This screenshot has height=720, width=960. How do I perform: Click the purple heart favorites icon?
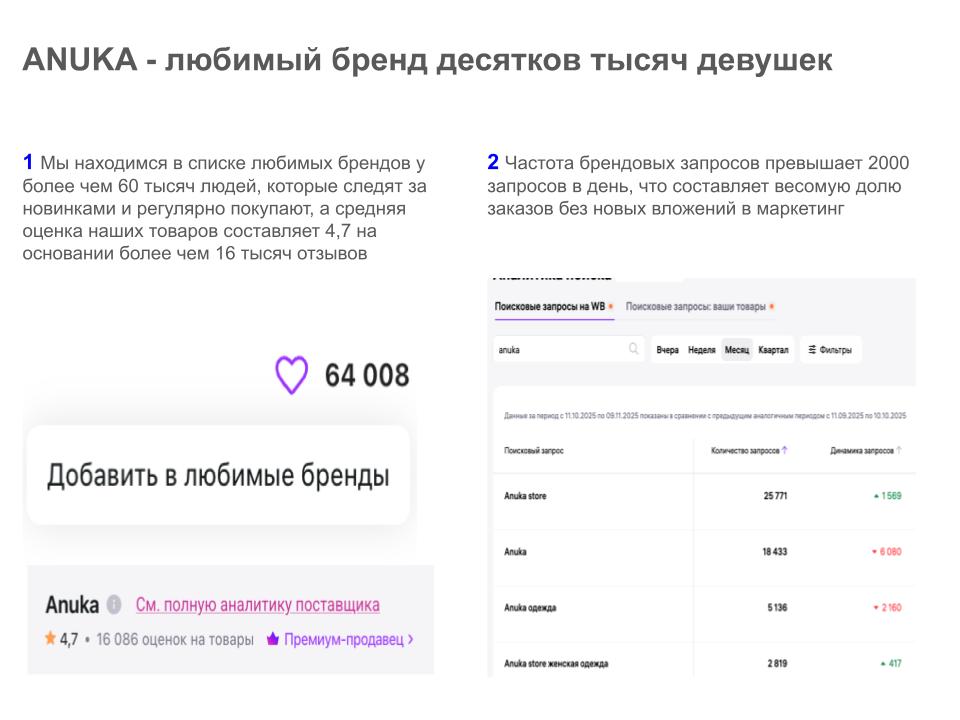tap(292, 376)
